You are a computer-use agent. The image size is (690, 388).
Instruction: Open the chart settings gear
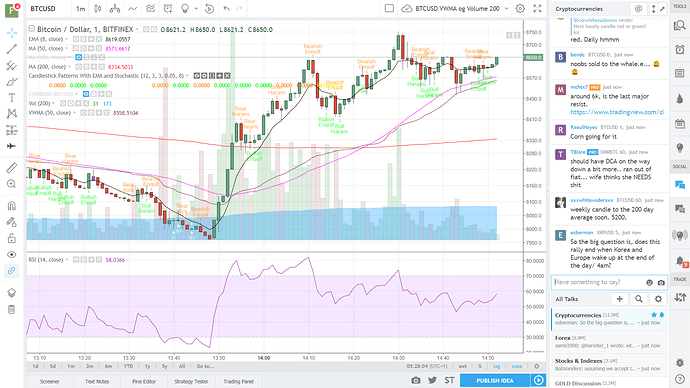tap(520, 8)
